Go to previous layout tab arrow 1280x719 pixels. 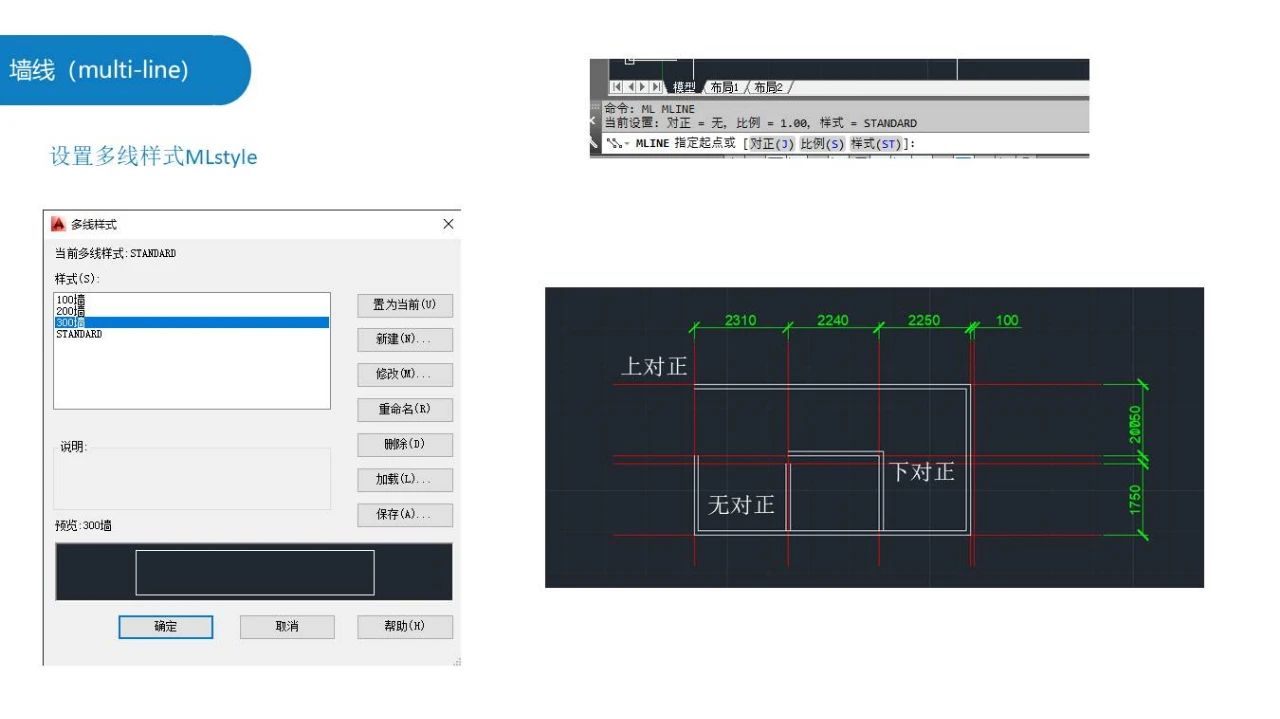click(x=631, y=87)
